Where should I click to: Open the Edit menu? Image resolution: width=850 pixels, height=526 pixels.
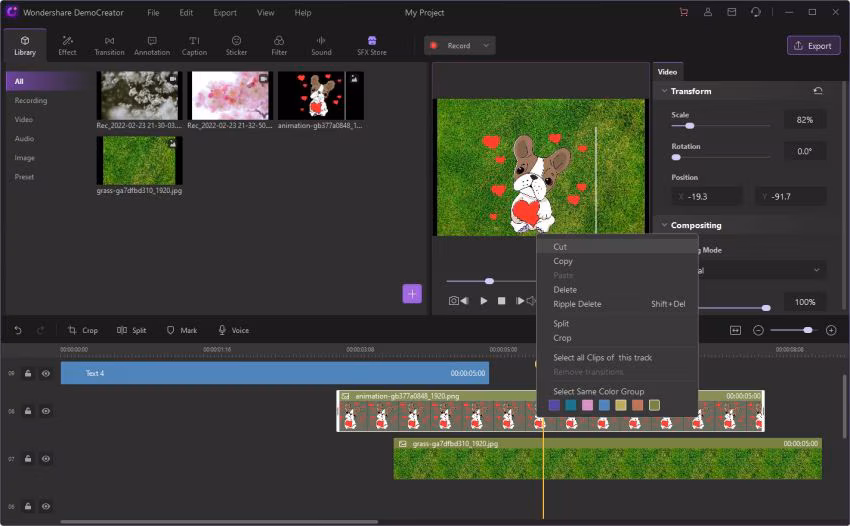(x=186, y=12)
